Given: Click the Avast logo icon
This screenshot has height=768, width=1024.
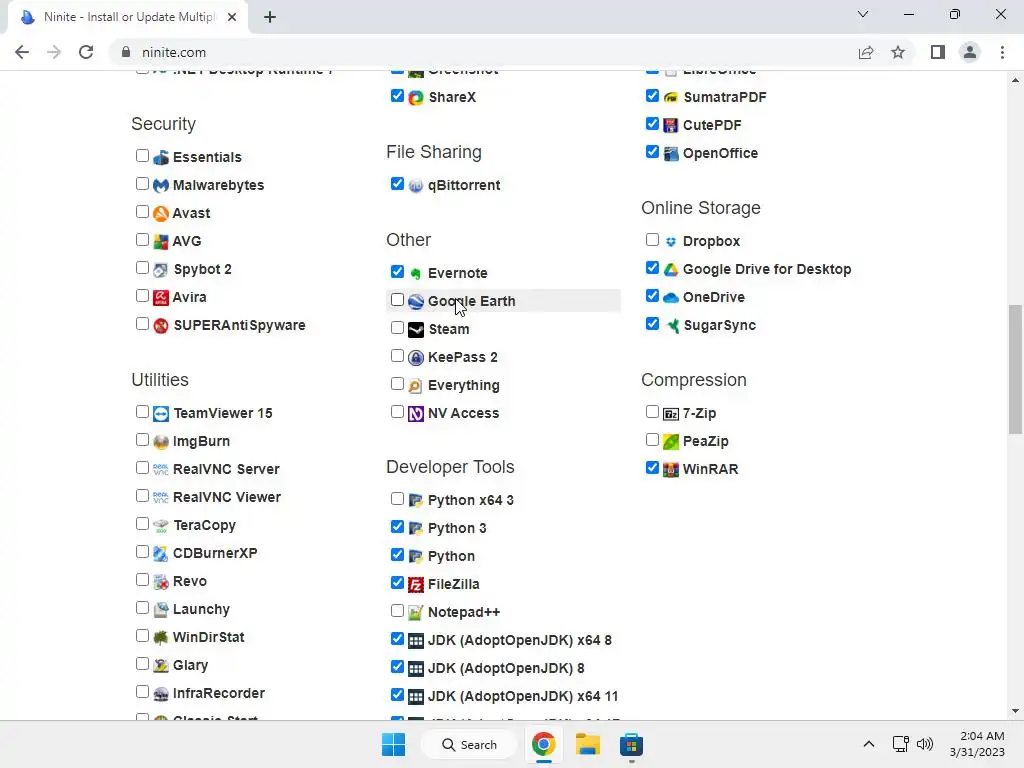Looking at the screenshot, I should click(161, 214).
